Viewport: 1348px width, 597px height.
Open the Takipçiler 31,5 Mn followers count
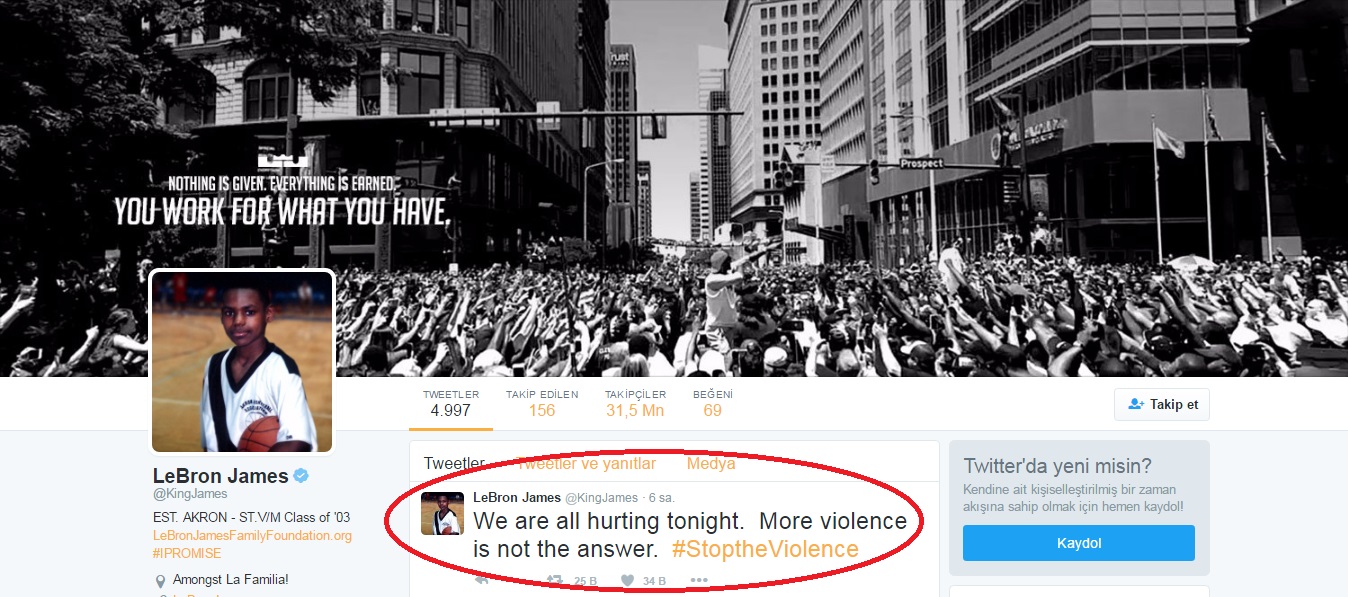tap(635, 404)
